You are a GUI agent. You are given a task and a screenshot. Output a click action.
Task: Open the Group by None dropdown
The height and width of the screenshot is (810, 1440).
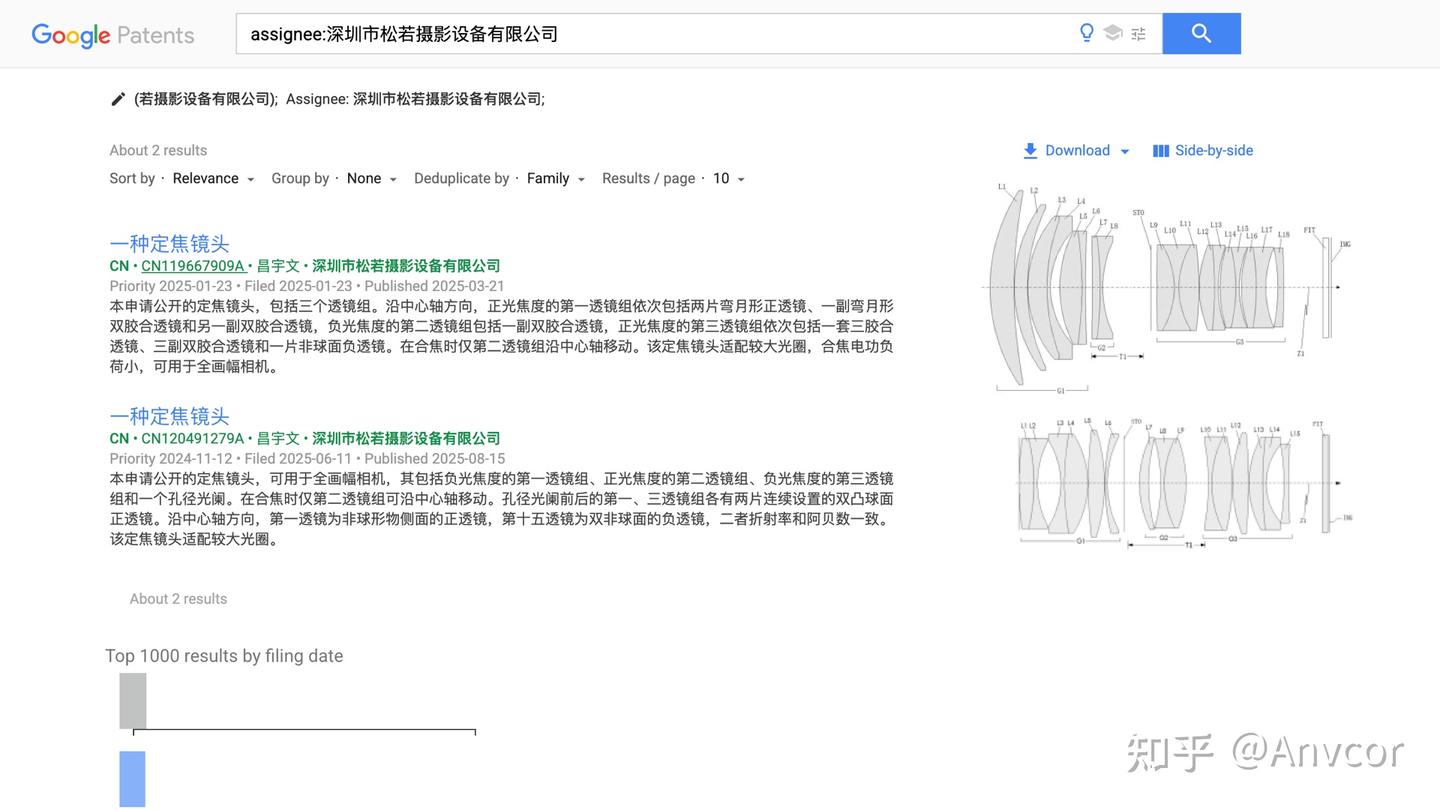pos(372,179)
